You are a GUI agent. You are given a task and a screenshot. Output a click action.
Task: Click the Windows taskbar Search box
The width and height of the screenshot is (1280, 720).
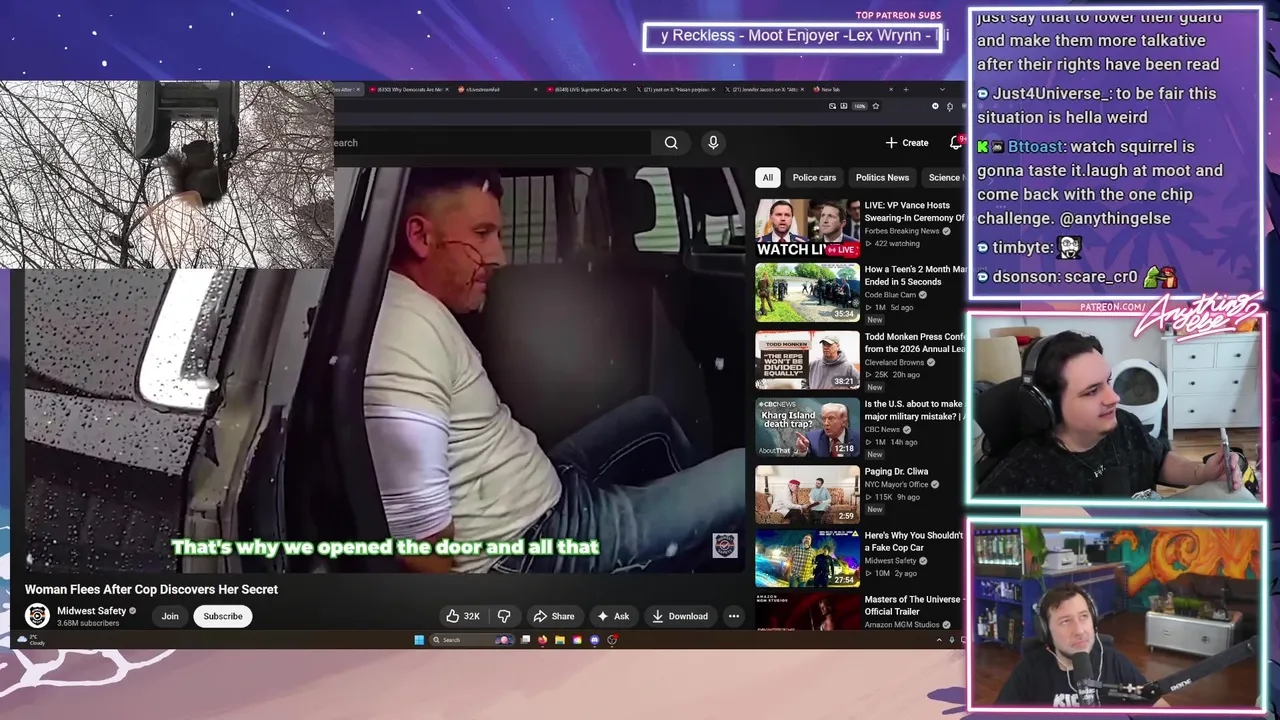[x=472, y=640]
